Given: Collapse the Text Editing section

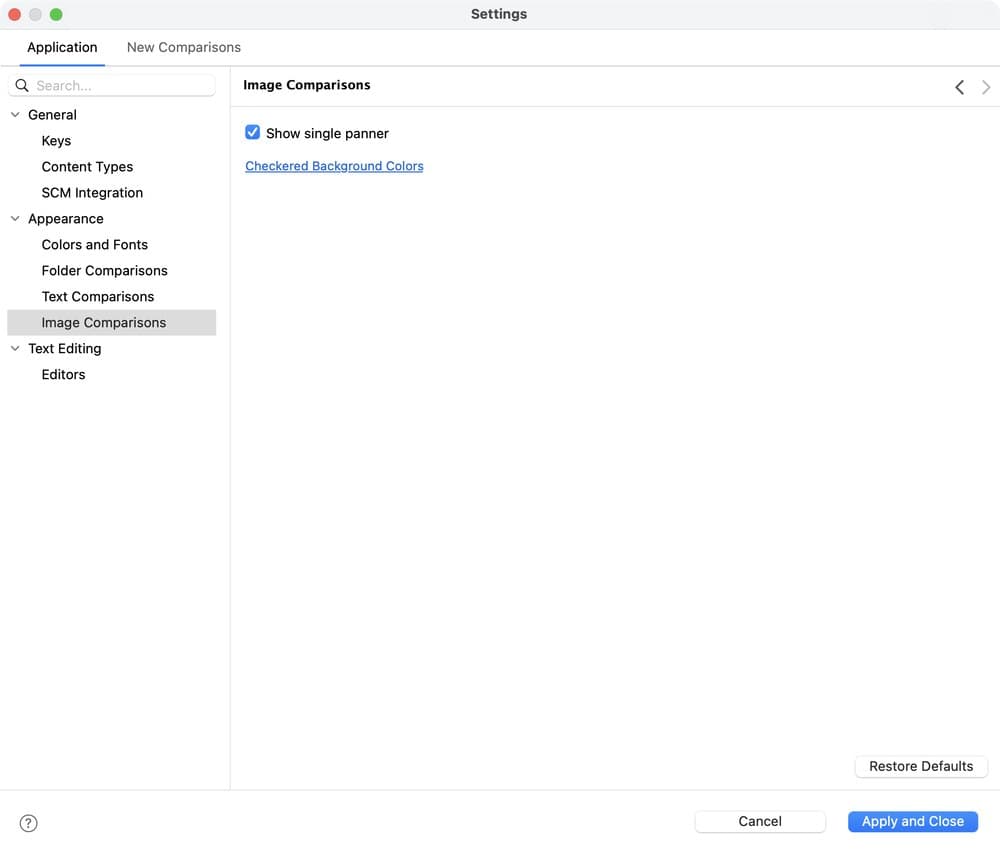Looking at the screenshot, I should (15, 349).
